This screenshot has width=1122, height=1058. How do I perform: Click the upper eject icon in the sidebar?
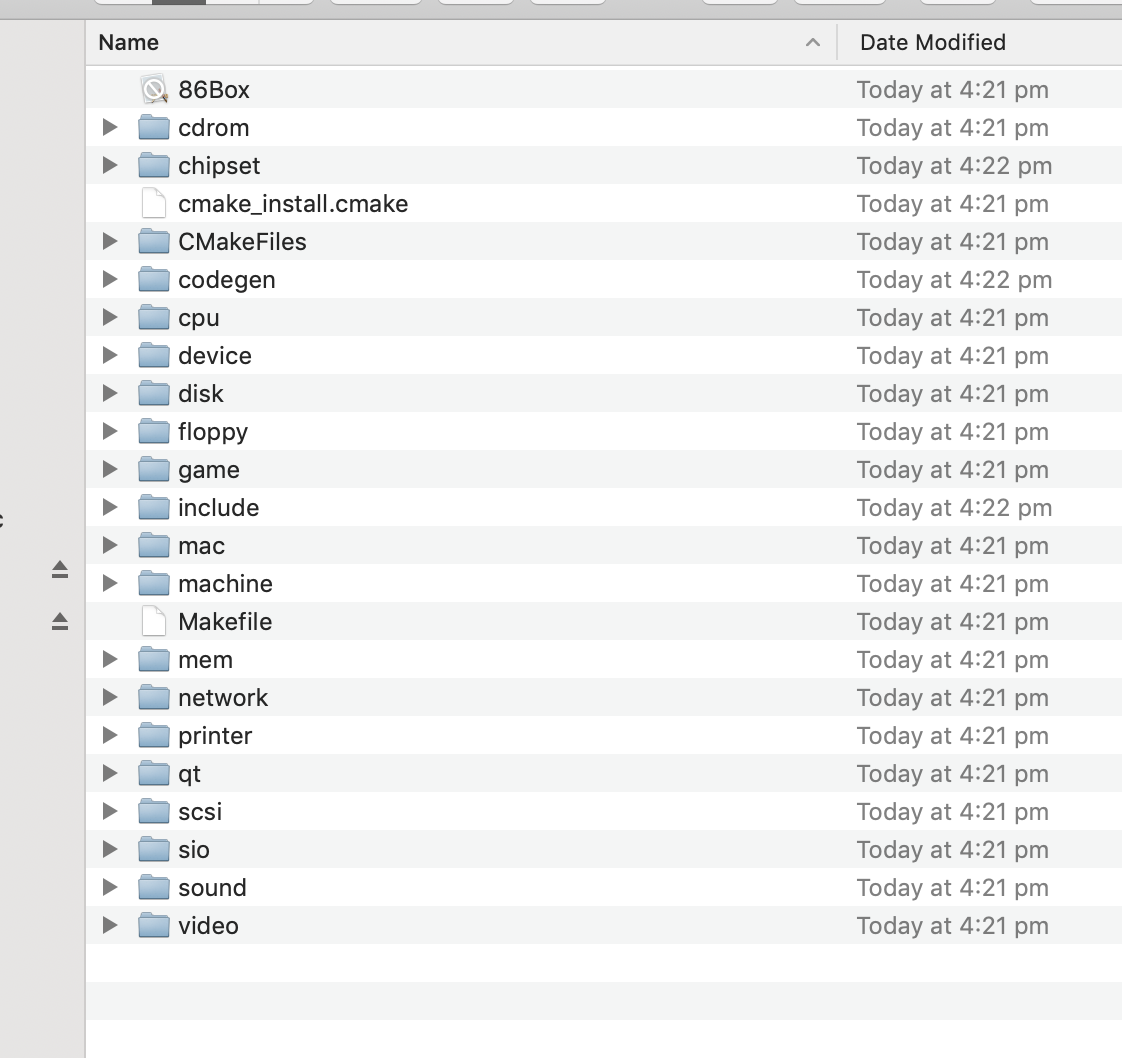(x=59, y=569)
